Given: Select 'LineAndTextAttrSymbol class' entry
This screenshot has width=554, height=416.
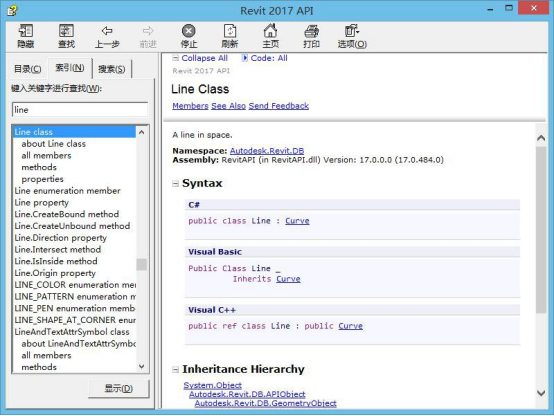Looking at the screenshot, I should click(72, 332).
